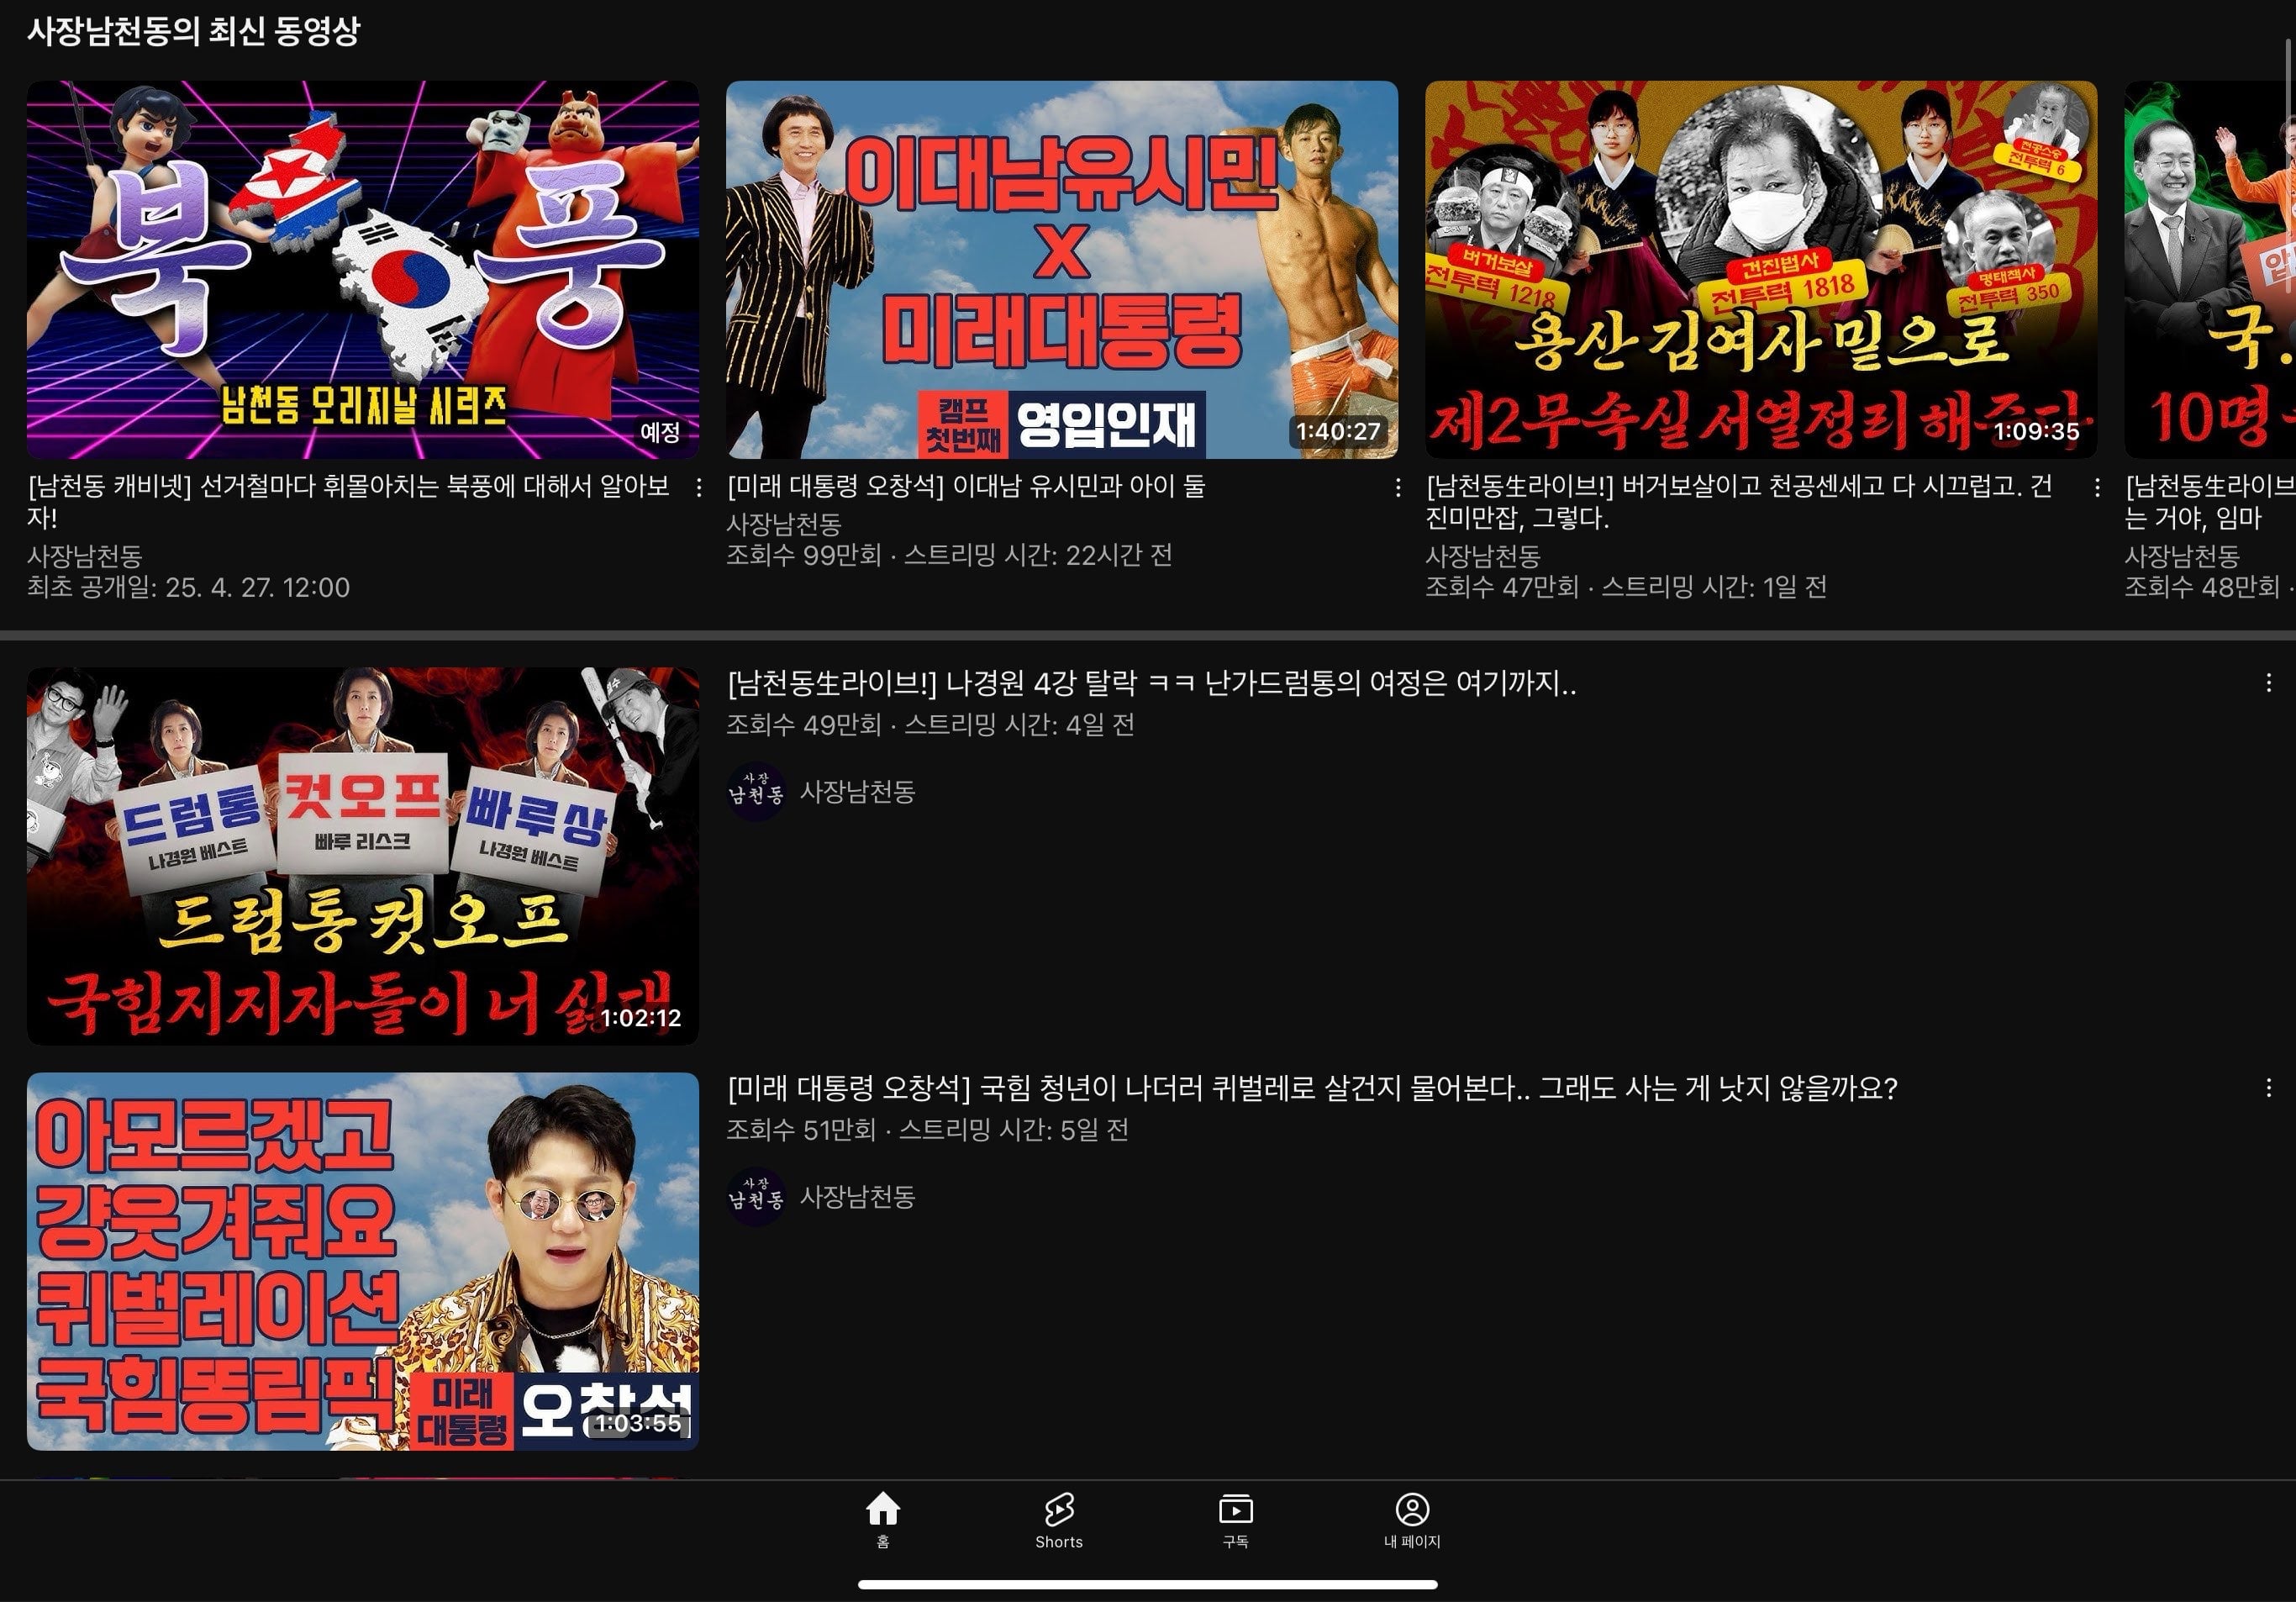Click channel name 사장남천동 under 북풍 video
The width and height of the screenshot is (2296, 1602).
(85, 556)
